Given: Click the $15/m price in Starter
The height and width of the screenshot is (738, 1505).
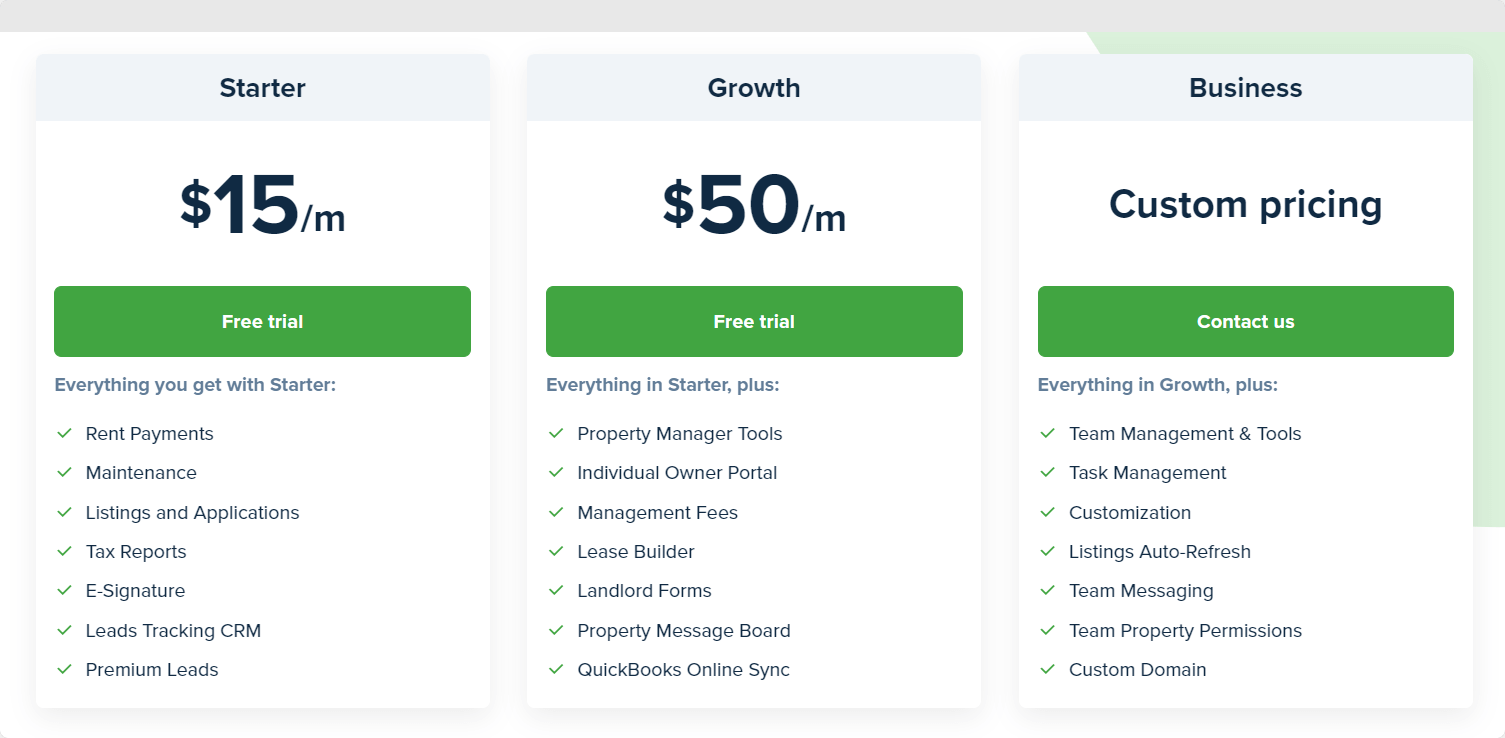Looking at the screenshot, I should [x=262, y=205].
